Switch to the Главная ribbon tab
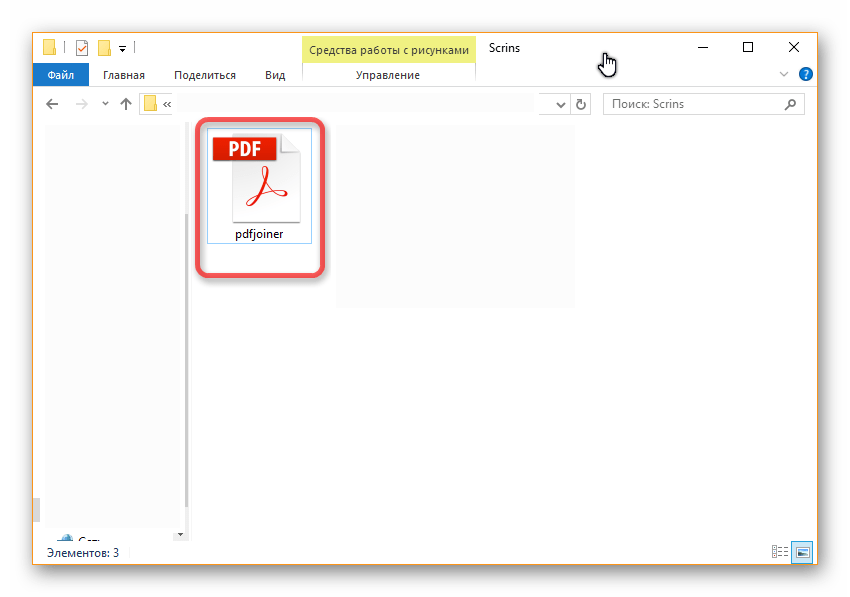 tap(123, 75)
